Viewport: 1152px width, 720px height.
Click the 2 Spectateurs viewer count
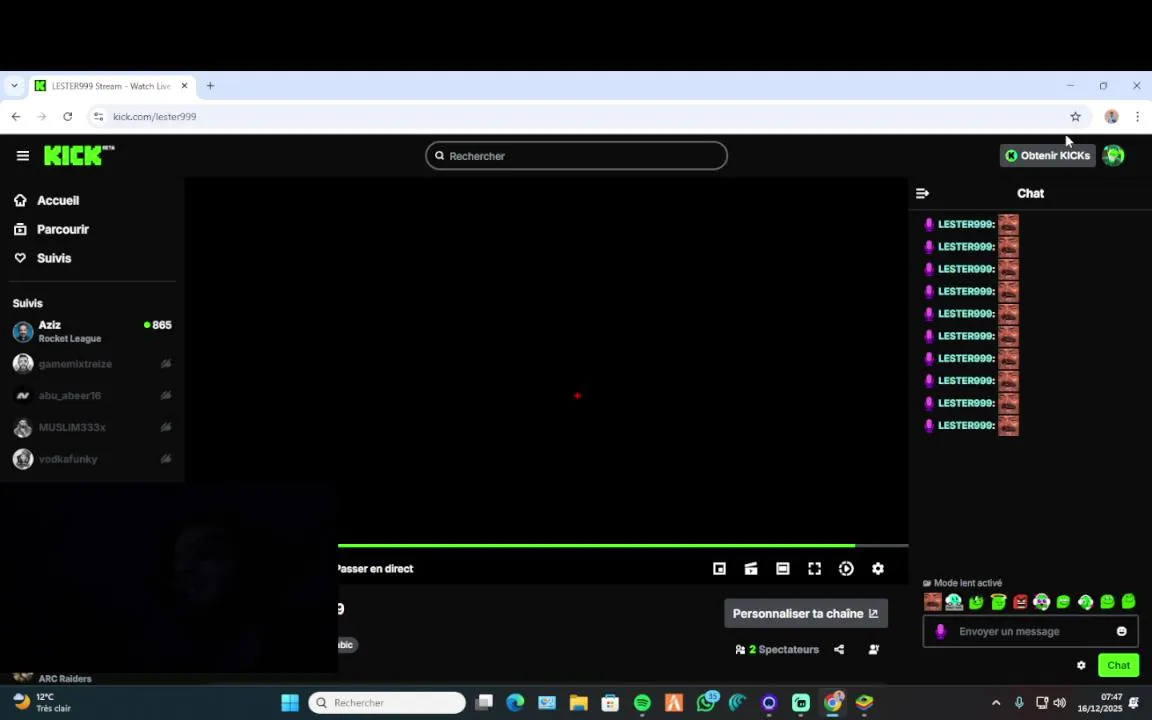(x=777, y=649)
